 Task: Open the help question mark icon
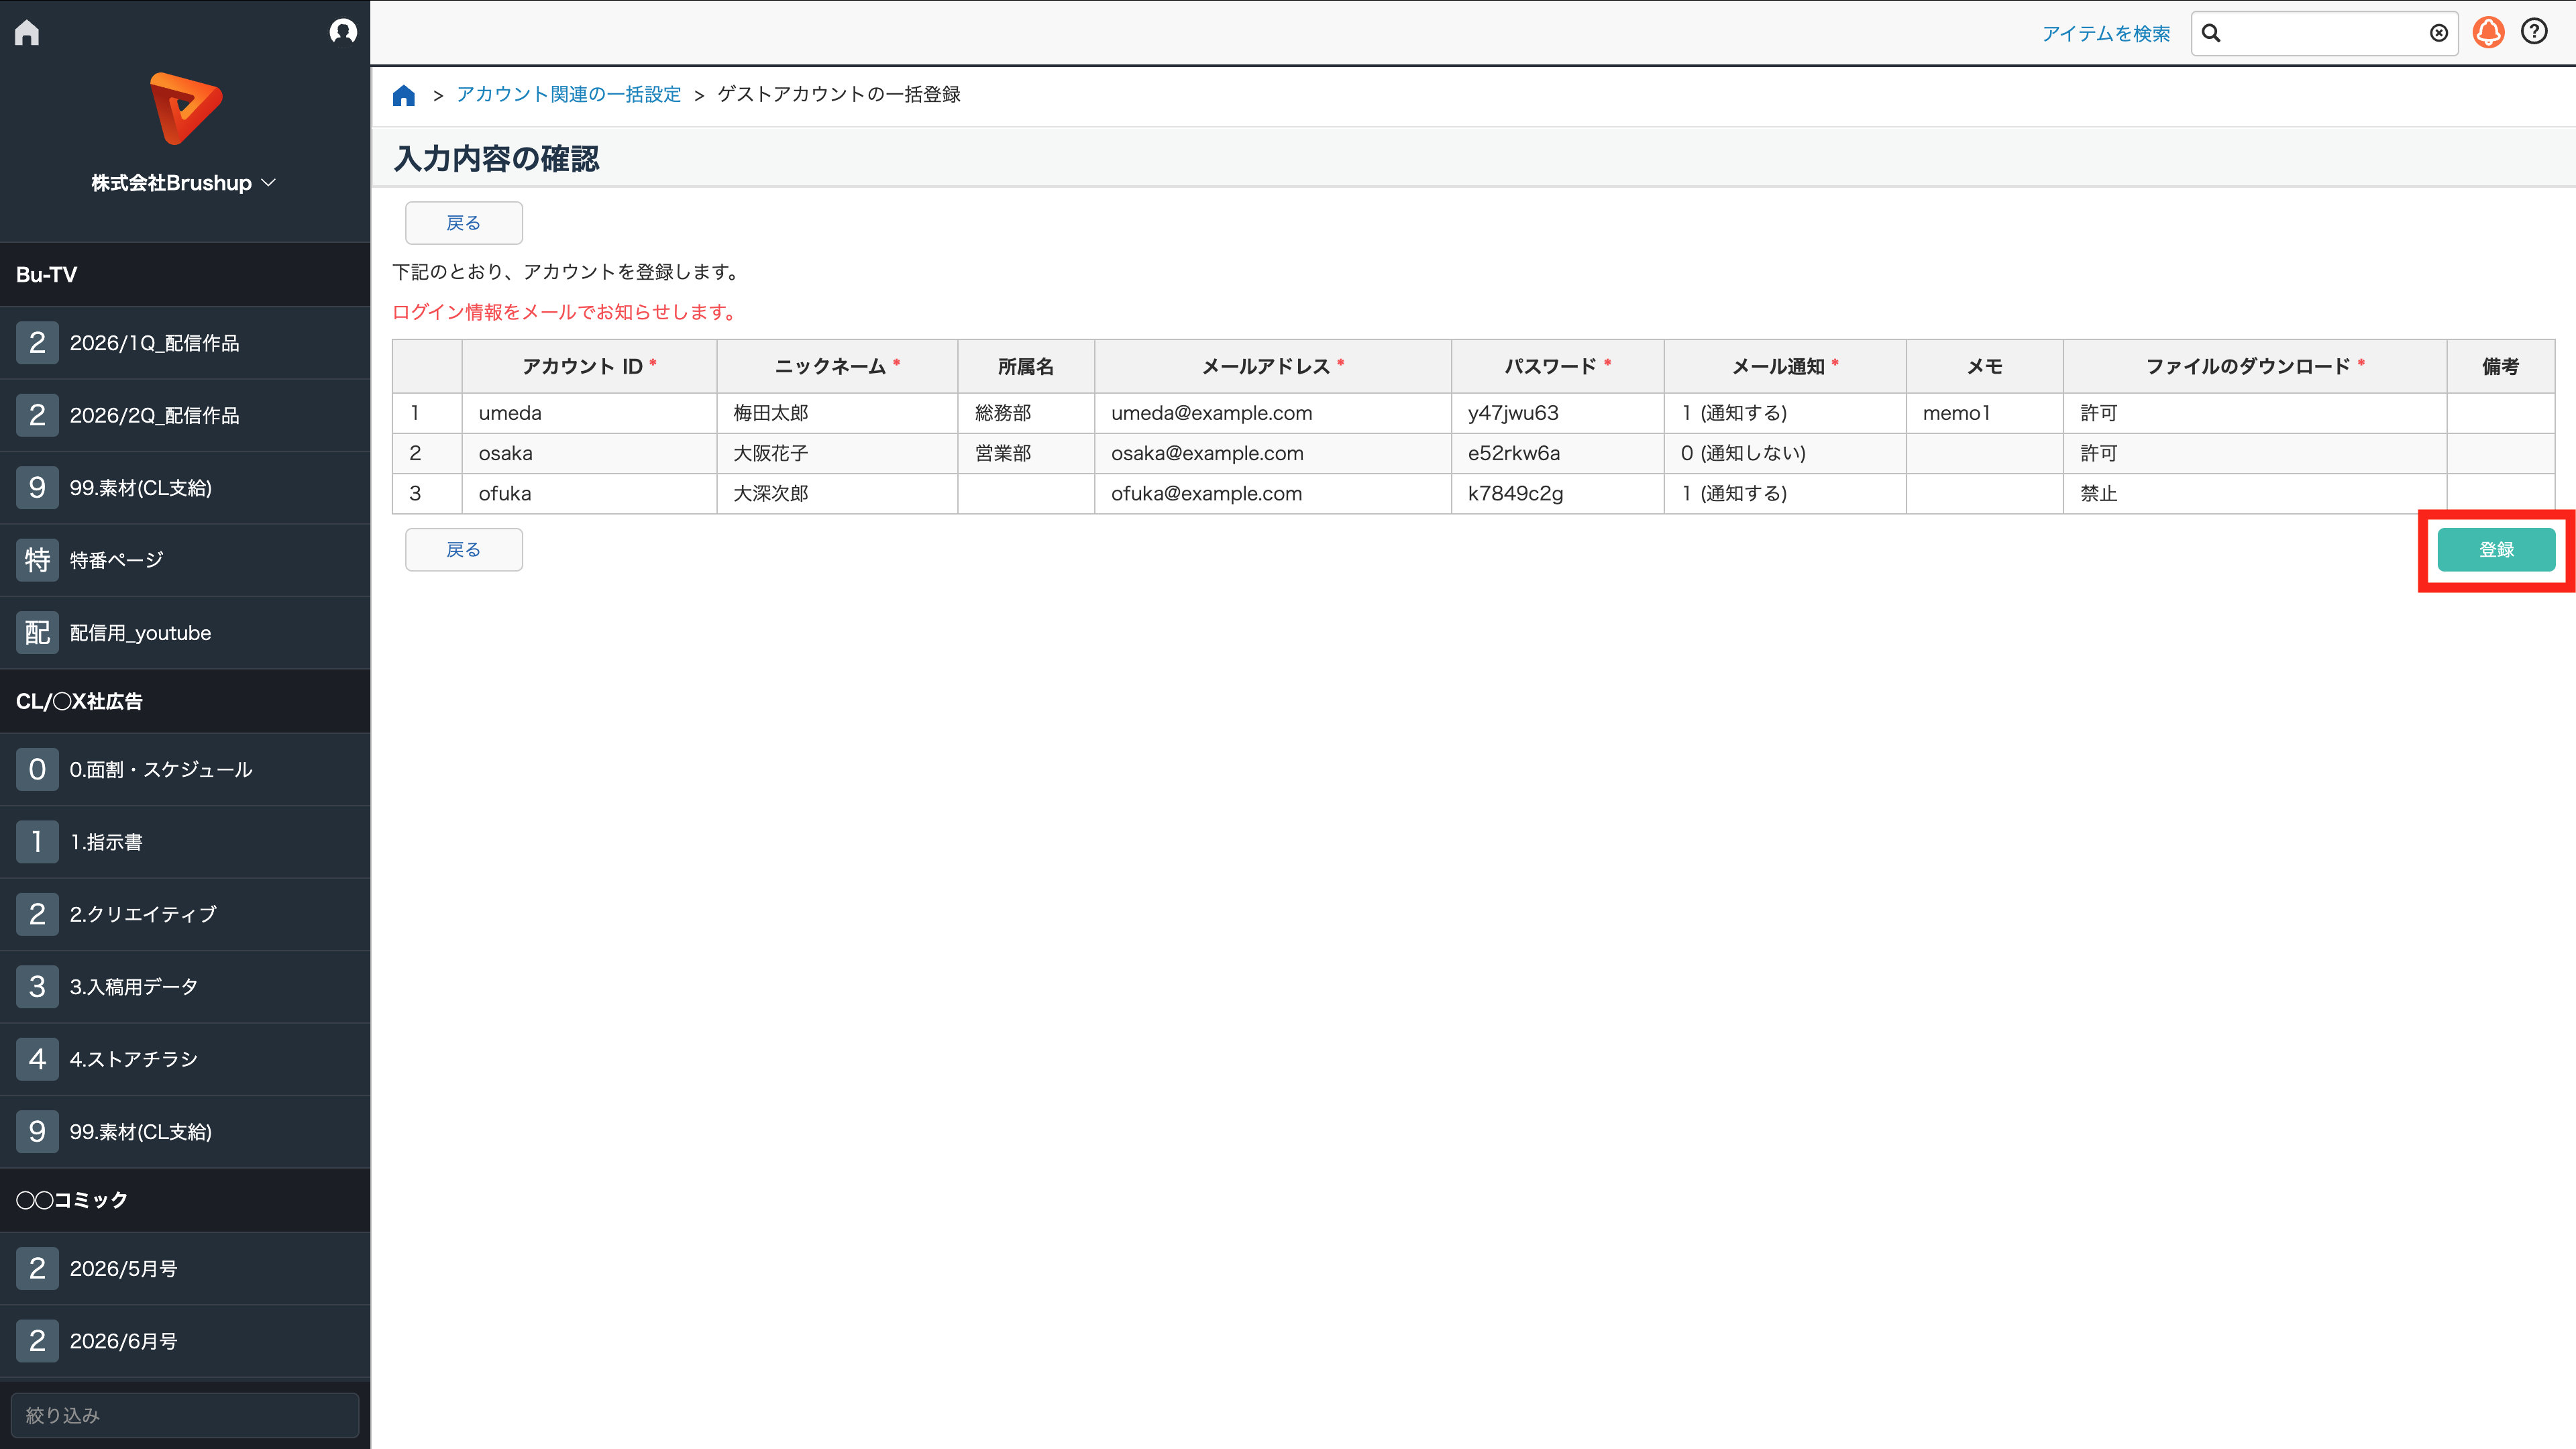pos(2534,32)
